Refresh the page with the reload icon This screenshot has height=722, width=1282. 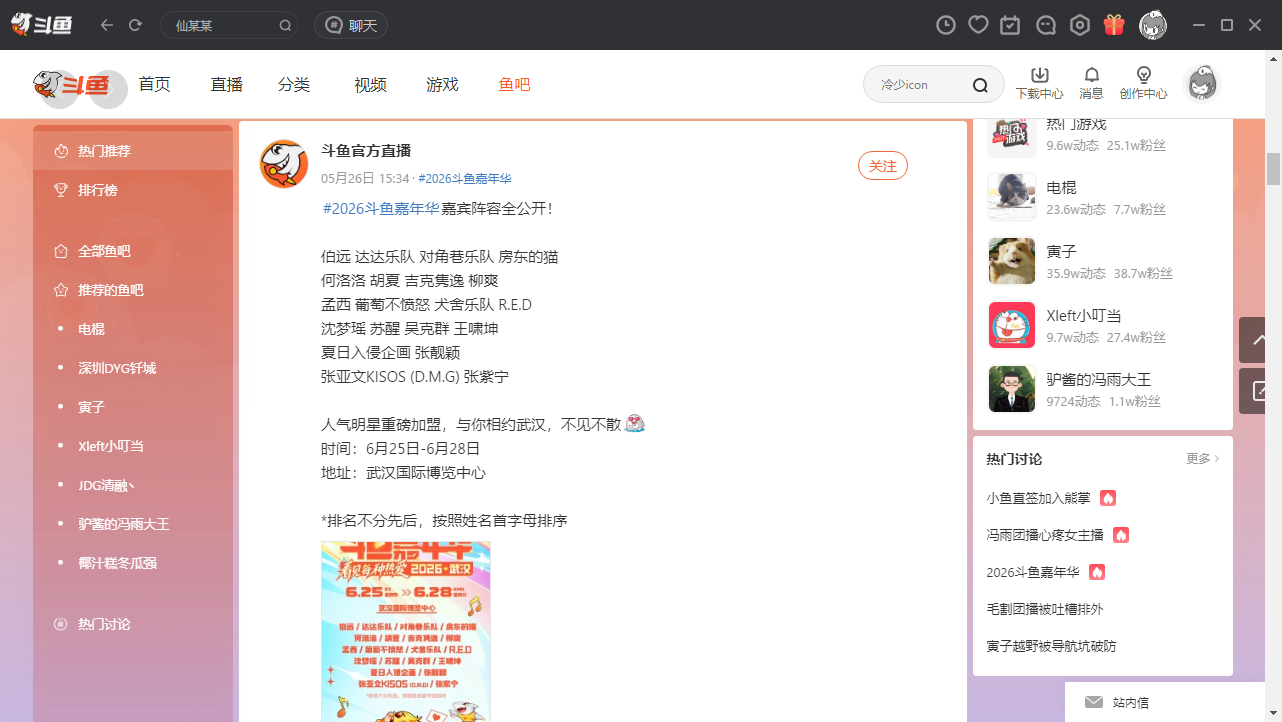tap(135, 25)
